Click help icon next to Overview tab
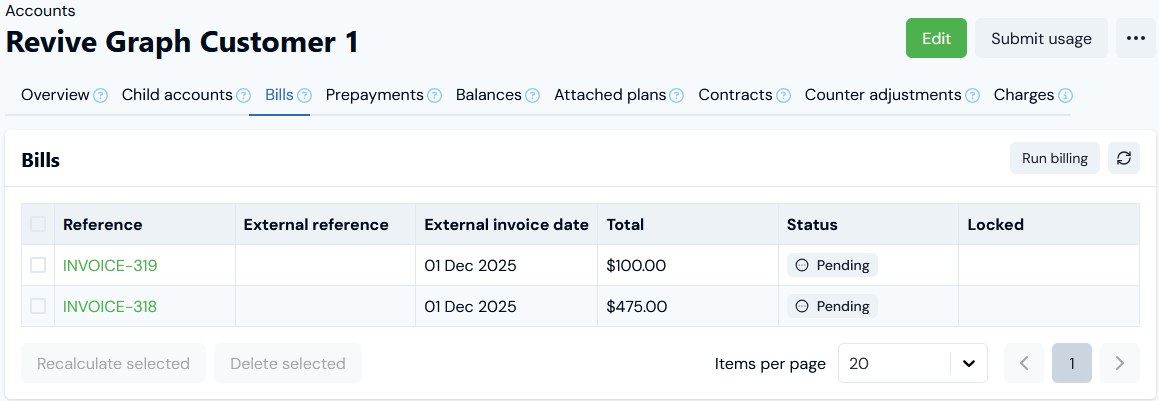This screenshot has height=401, width=1159. [100, 96]
